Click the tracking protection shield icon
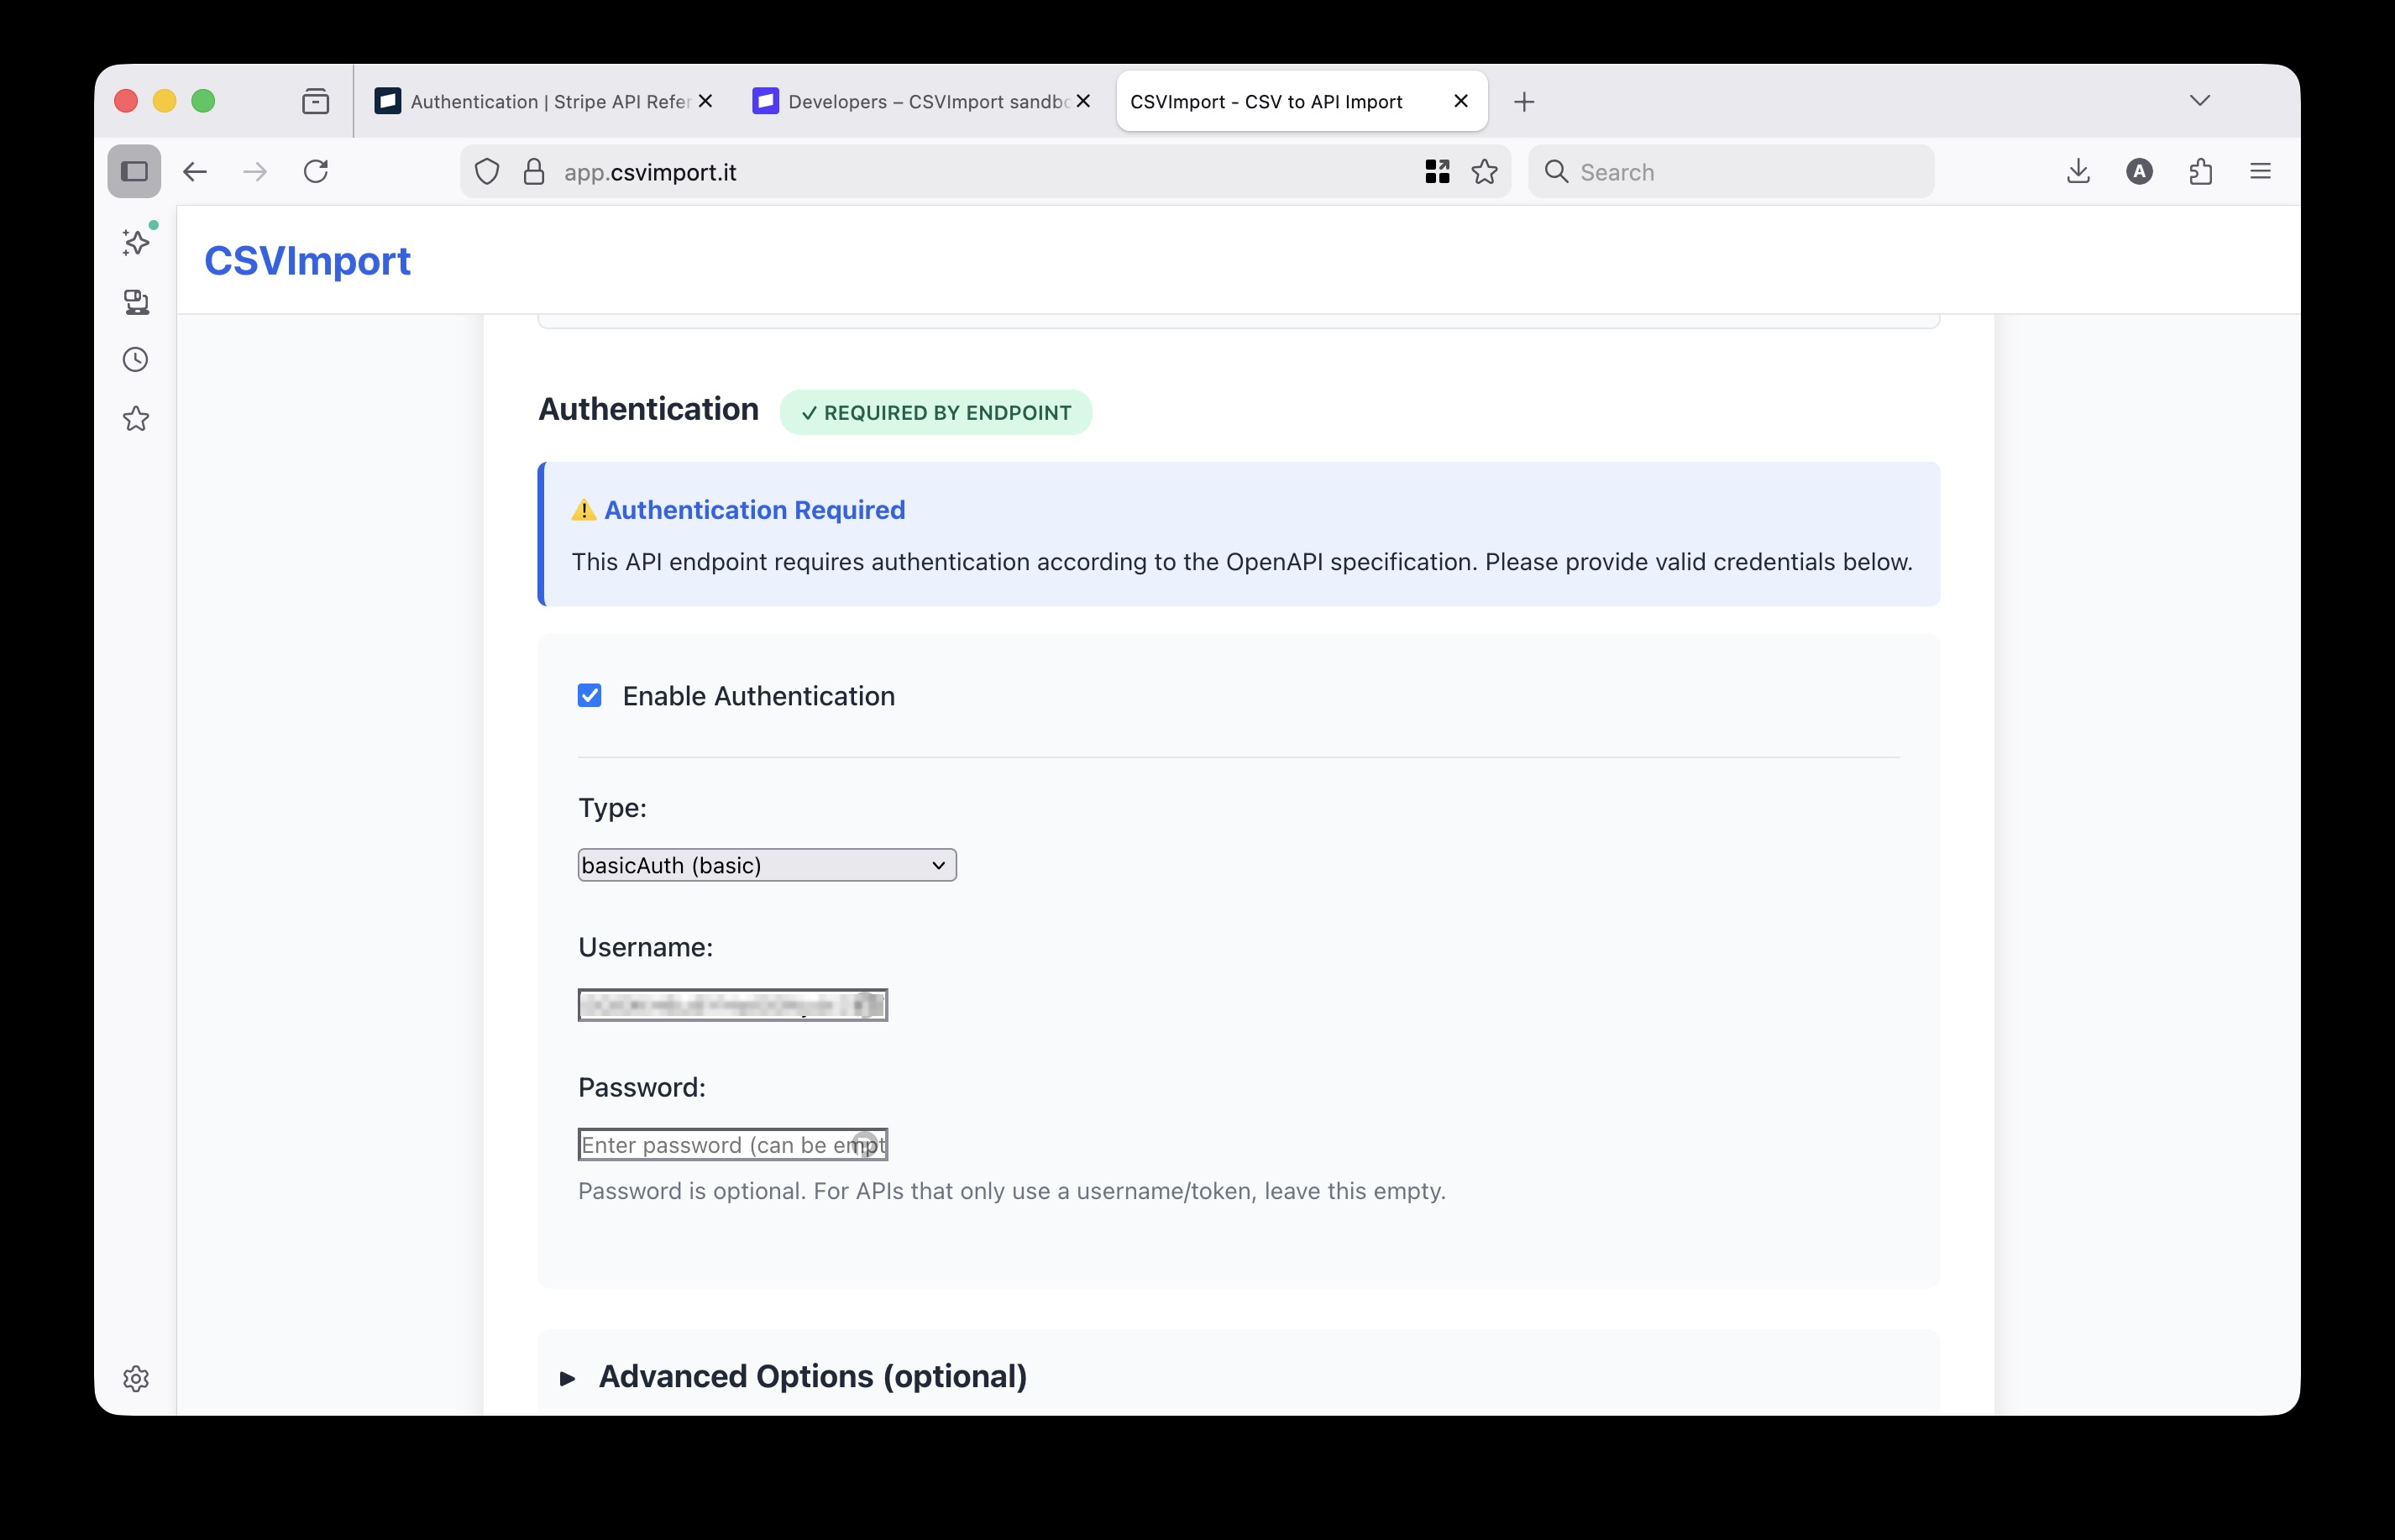The width and height of the screenshot is (2395, 1540). pos(487,171)
